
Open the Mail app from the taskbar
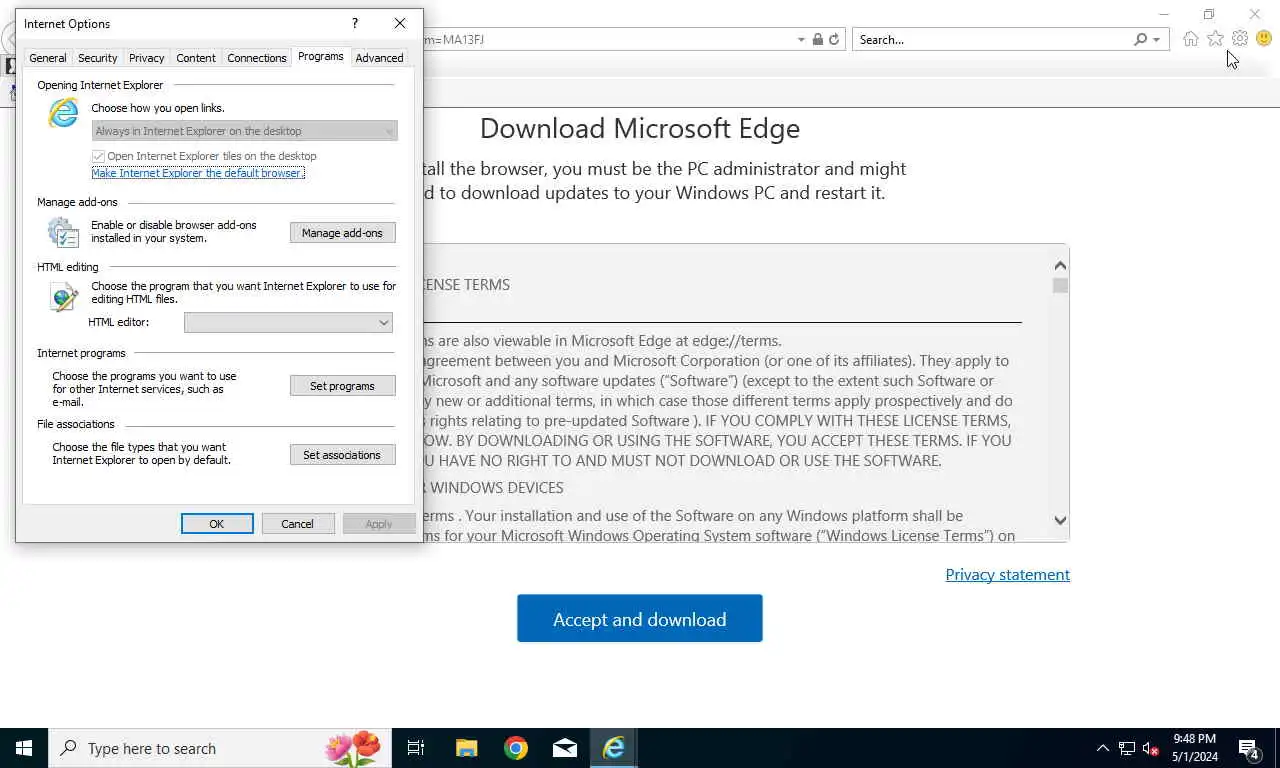point(565,748)
